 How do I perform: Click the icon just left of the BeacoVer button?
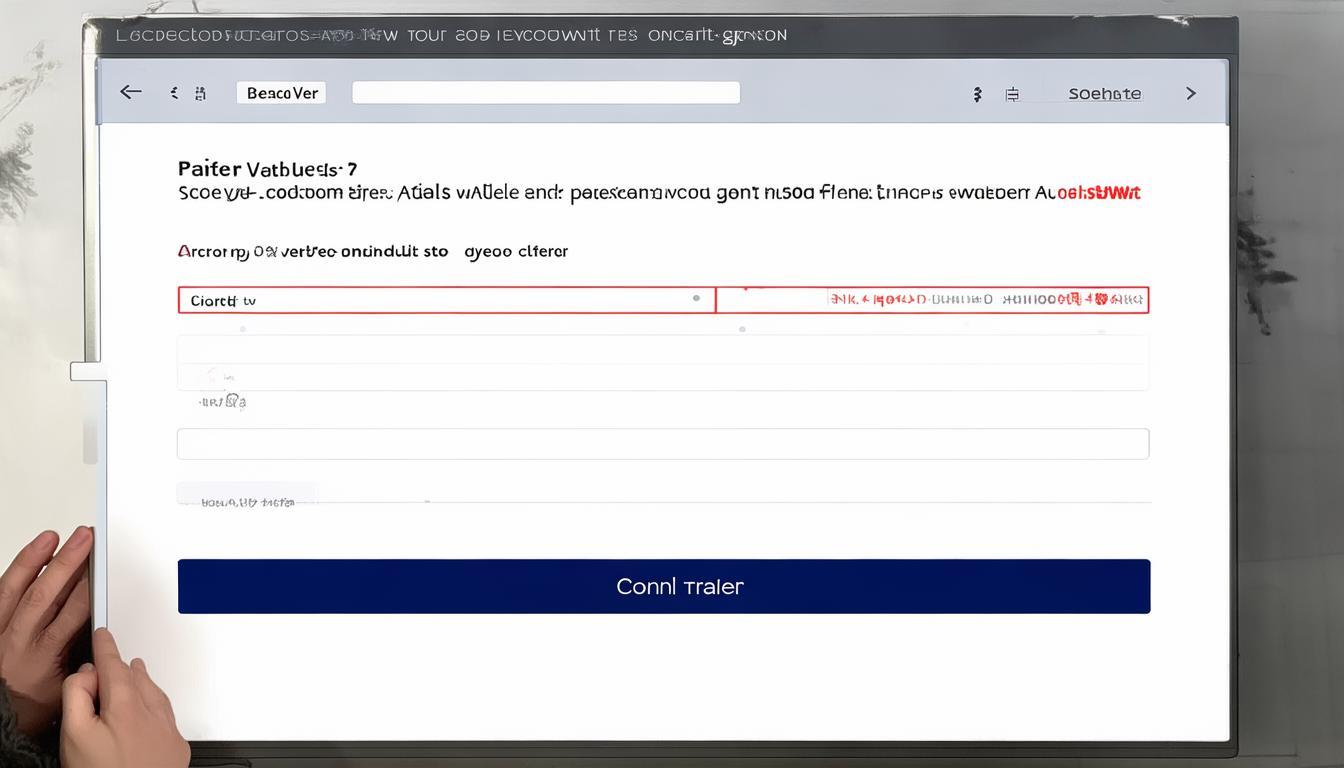[x=200, y=93]
